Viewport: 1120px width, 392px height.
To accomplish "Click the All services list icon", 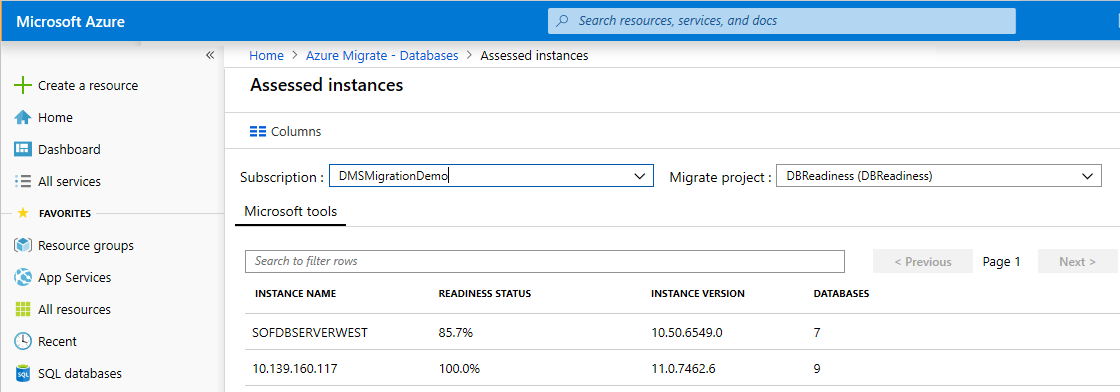I will (x=23, y=181).
